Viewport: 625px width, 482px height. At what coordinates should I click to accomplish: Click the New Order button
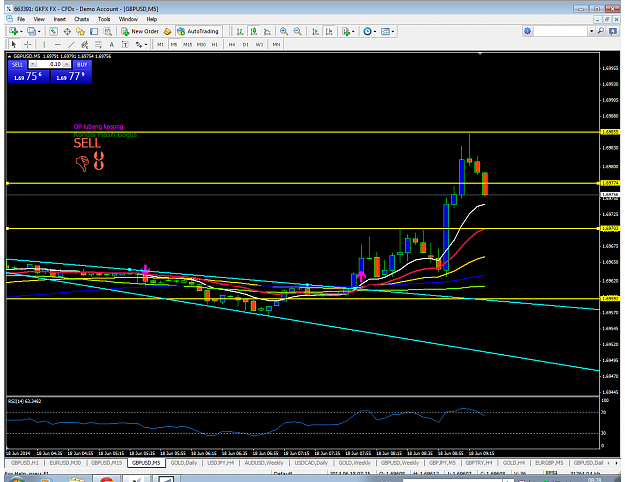pyautogui.click(x=141, y=31)
